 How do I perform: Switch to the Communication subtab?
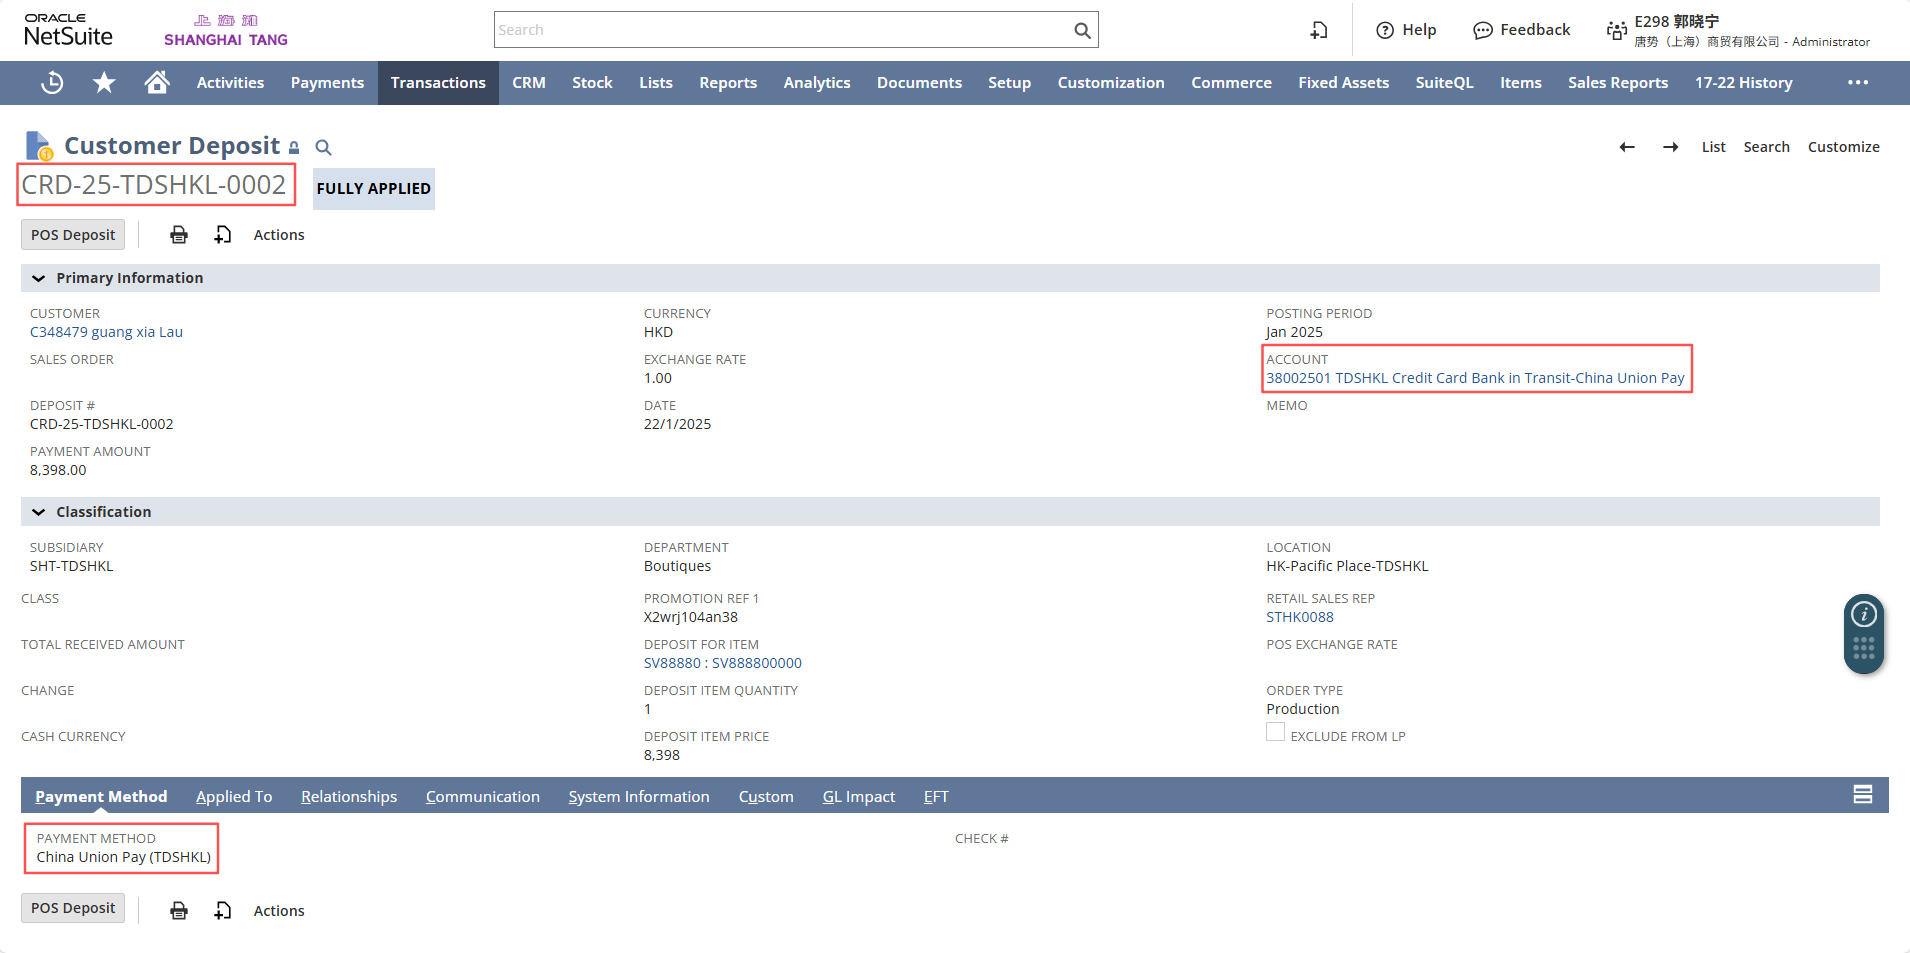click(x=483, y=796)
